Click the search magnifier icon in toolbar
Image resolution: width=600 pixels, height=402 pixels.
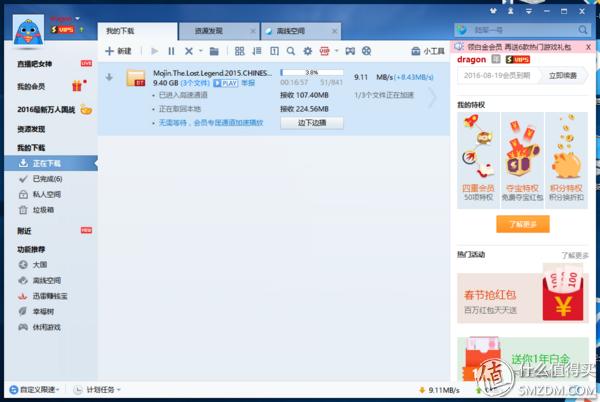pyautogui.click(x=291, y=51)
